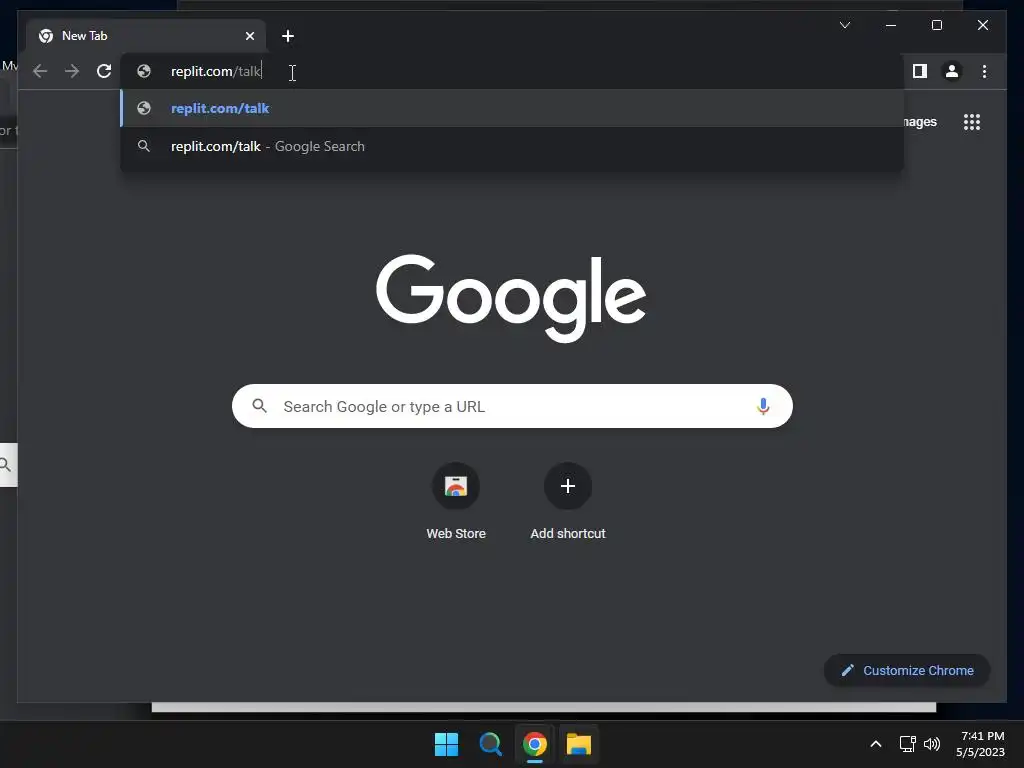This screenshot has height=768, width=1024.
Task: Toggle the Chrome side panel
Action: click(920, 71)
